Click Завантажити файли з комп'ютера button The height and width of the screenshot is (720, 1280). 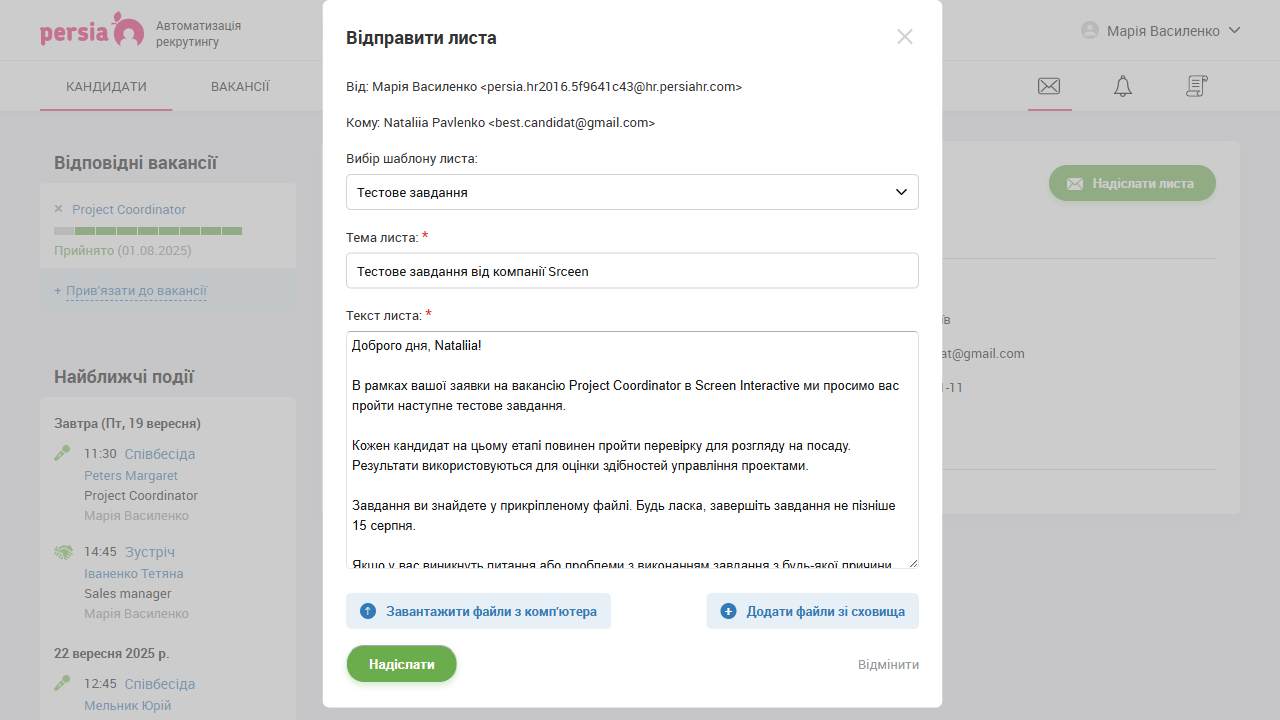(x=478, y=611)
